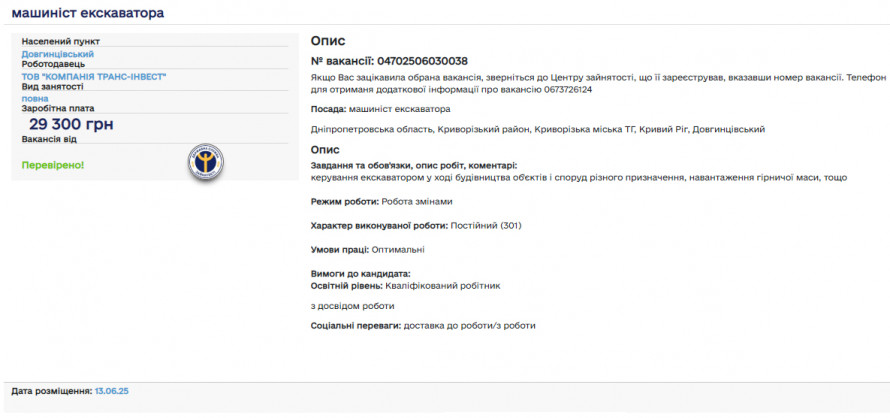
Task: Click the "Умови праці" label
Action: tap(340, 249)
